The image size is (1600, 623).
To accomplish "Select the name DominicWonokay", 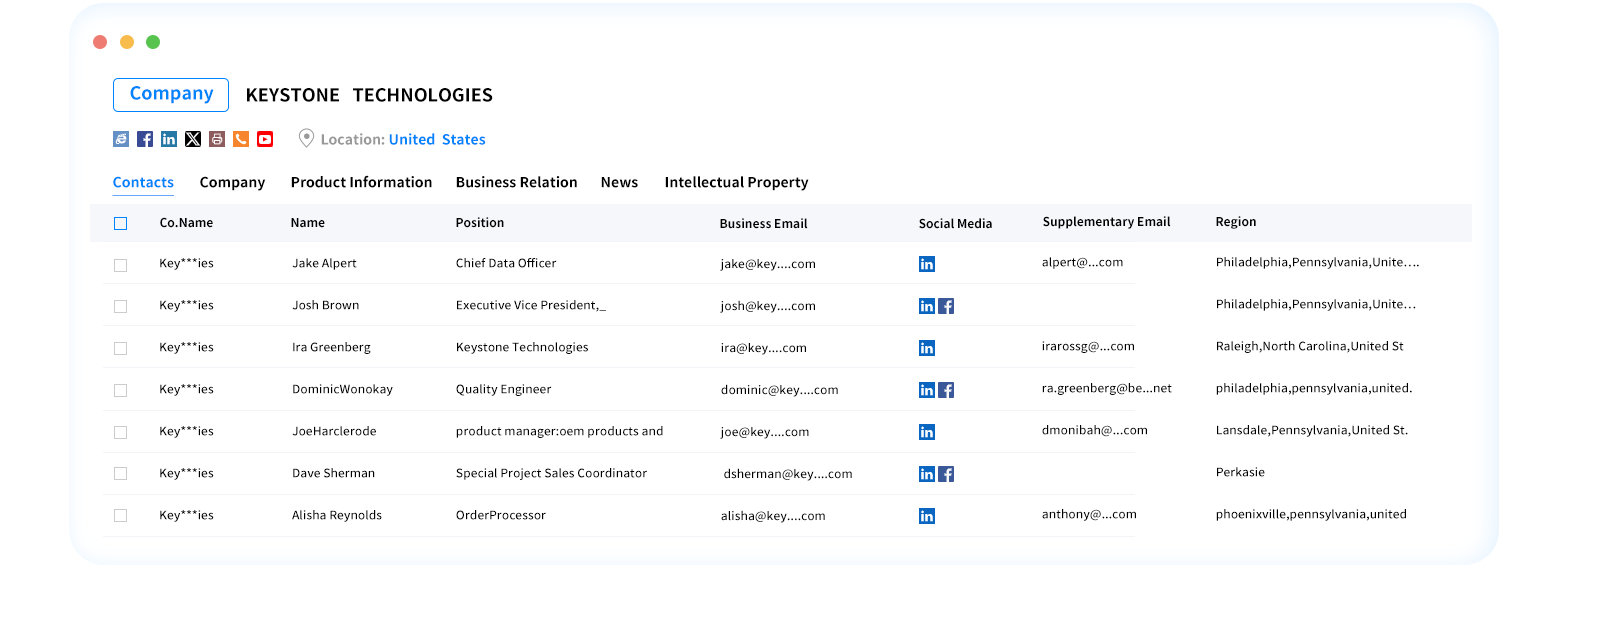I will [342, 390].
